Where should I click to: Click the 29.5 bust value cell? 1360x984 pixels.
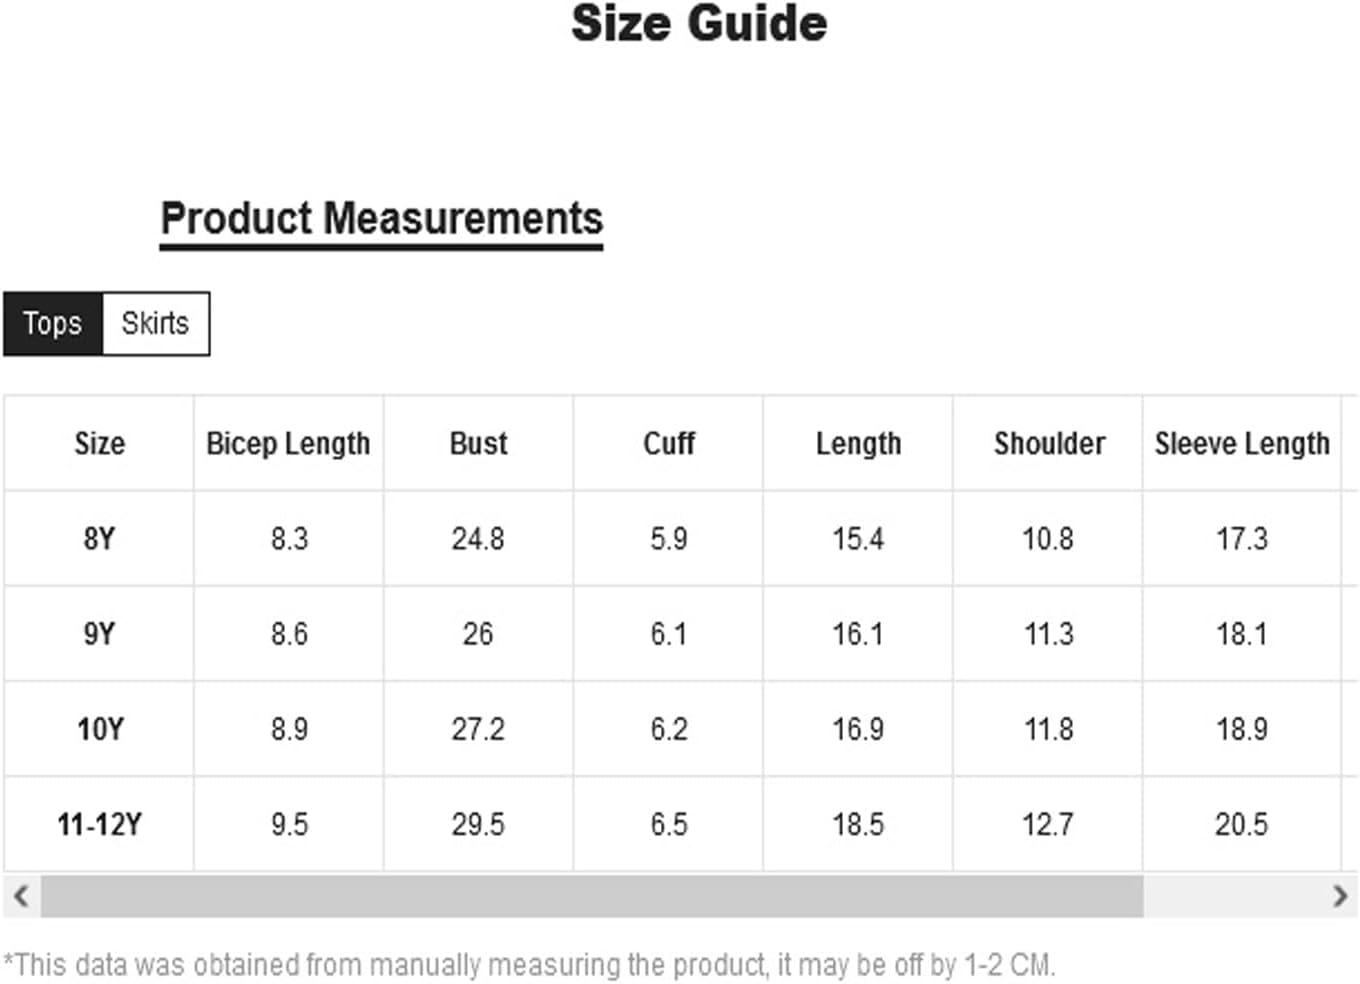point(478,825)
